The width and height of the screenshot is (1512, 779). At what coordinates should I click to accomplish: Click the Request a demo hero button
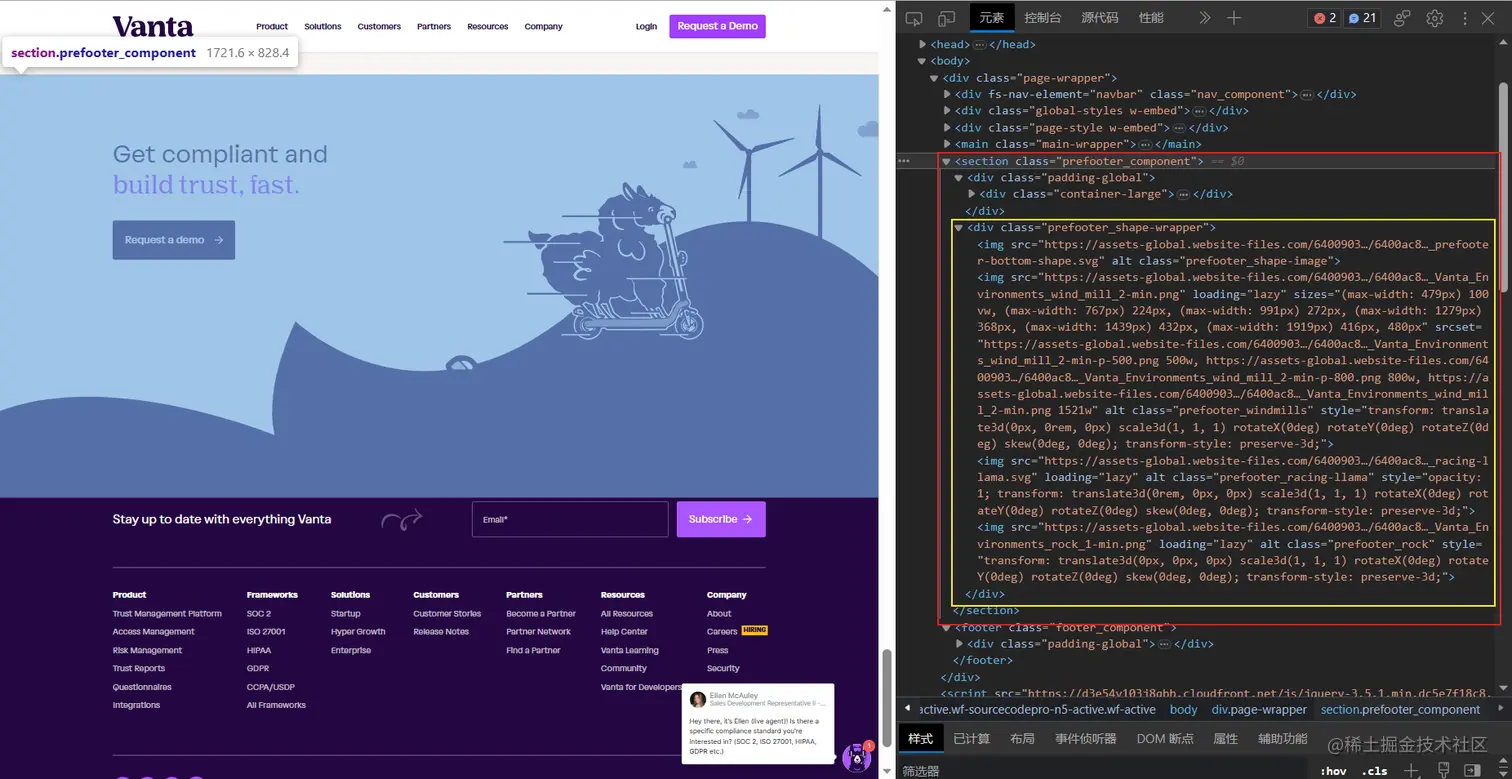click(174, 240)
